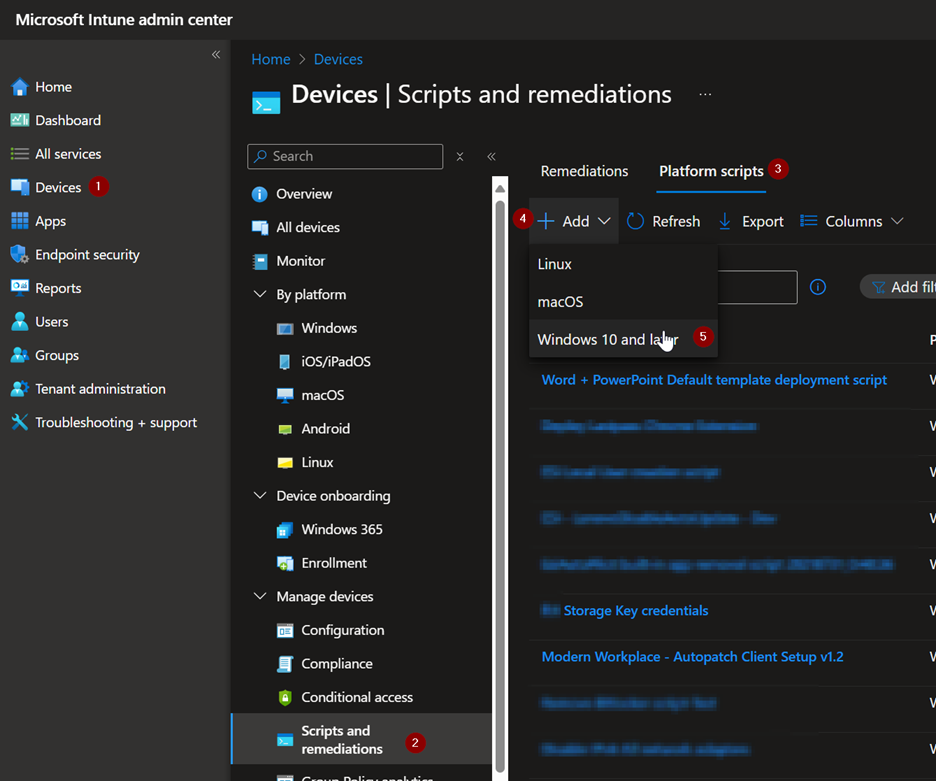Collapse the Device onboarding section

pyautogui.click(x=260, y=495)
